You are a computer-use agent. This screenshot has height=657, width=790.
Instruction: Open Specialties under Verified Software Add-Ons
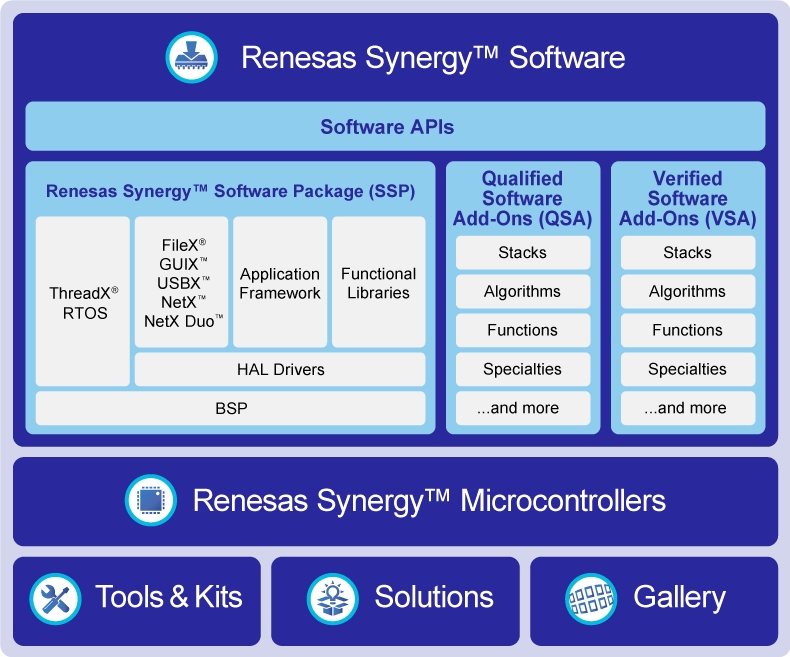tap(687, 369)
